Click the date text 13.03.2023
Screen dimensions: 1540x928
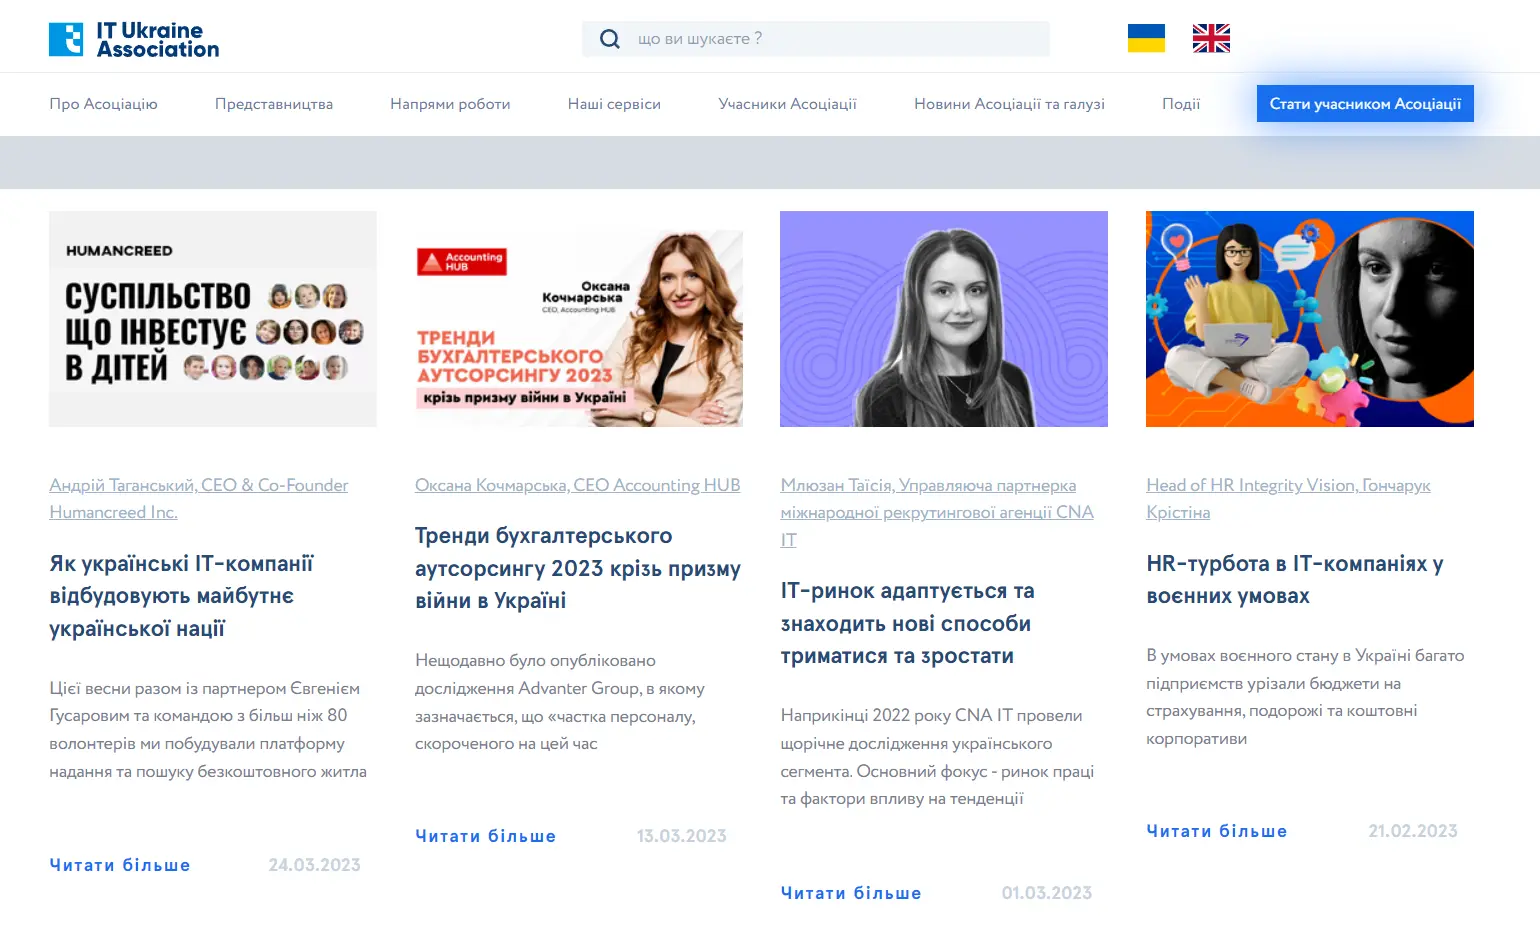[x=681, y=836]
